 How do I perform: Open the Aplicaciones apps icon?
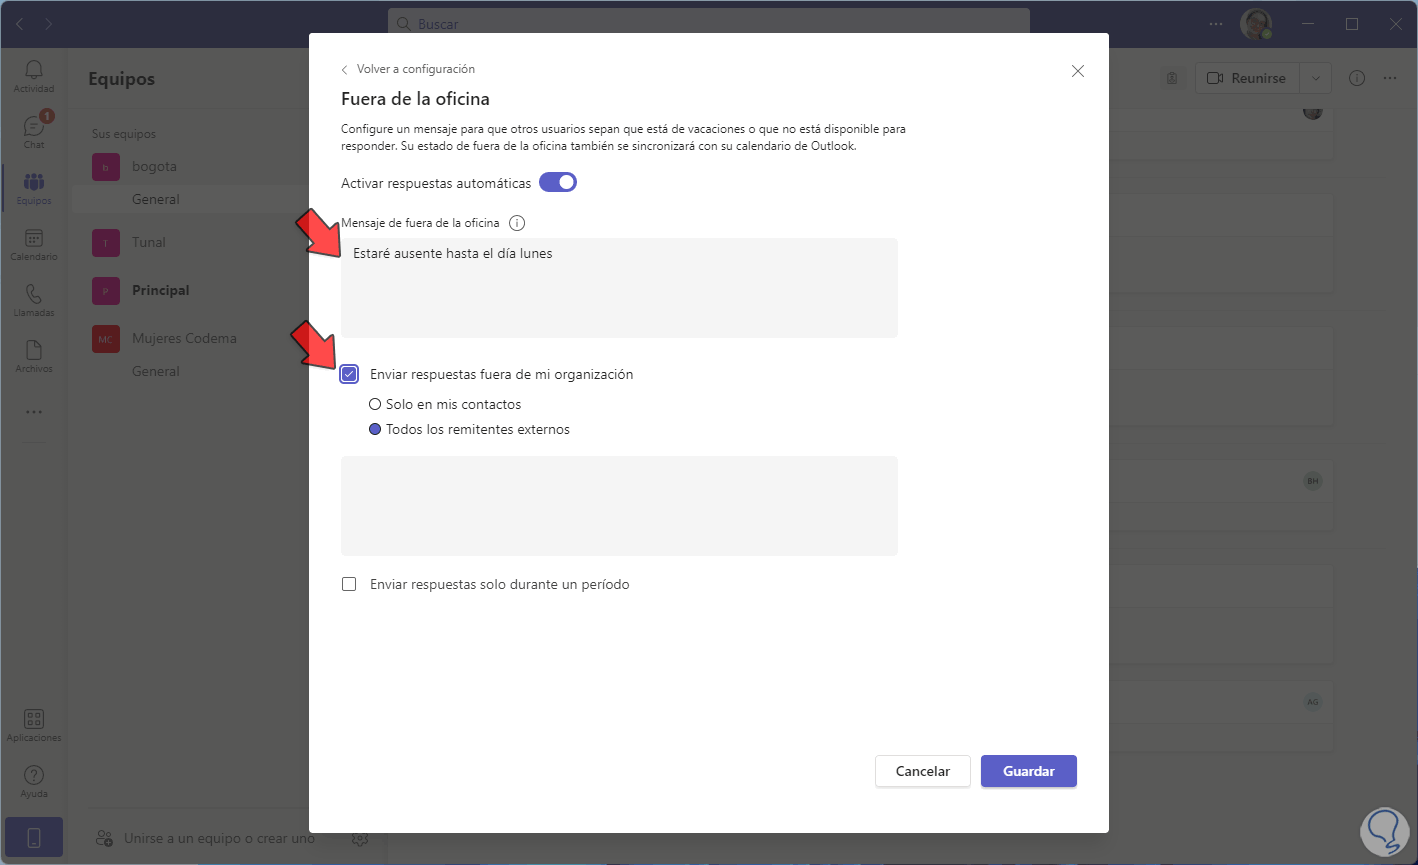click(34, 725)
